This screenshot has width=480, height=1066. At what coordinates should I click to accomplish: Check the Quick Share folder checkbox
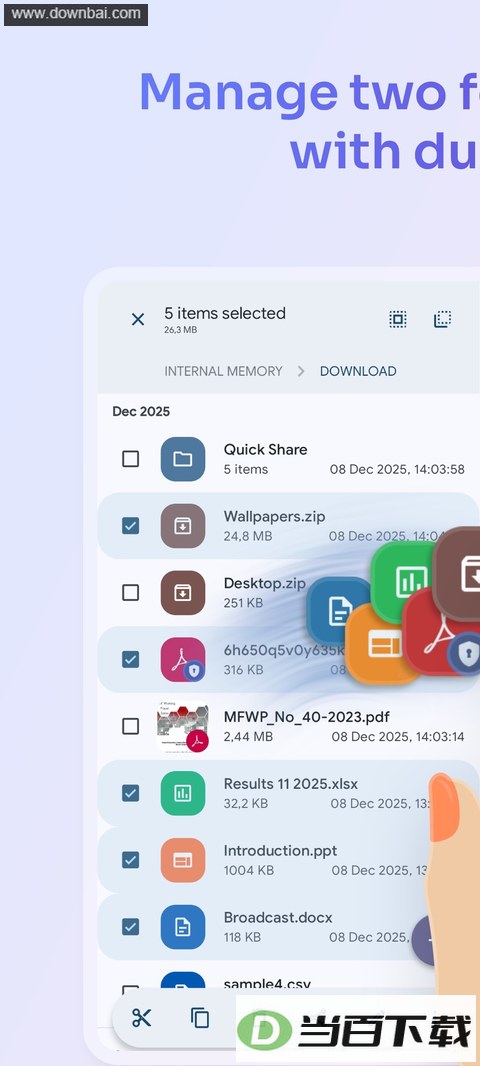pyautogui.click(x=131, y=459)
